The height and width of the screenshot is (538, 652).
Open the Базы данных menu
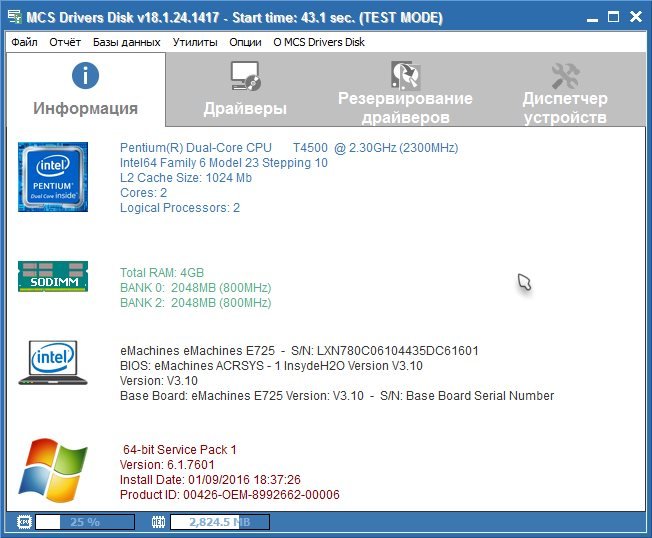[x=126, y=42]
